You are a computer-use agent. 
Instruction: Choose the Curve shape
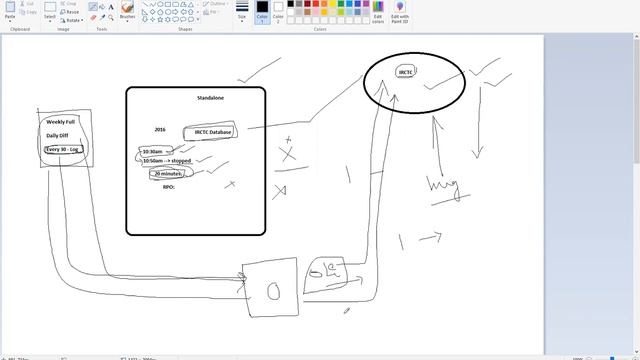click(153, 4)
